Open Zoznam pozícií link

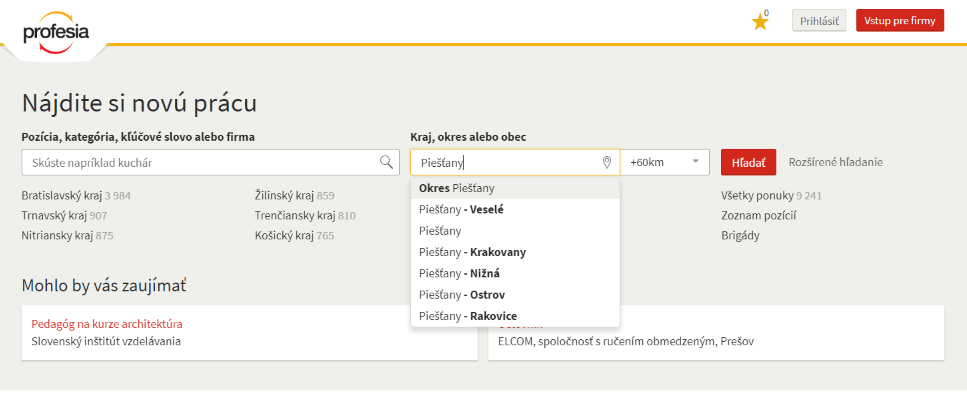[761, 216]
